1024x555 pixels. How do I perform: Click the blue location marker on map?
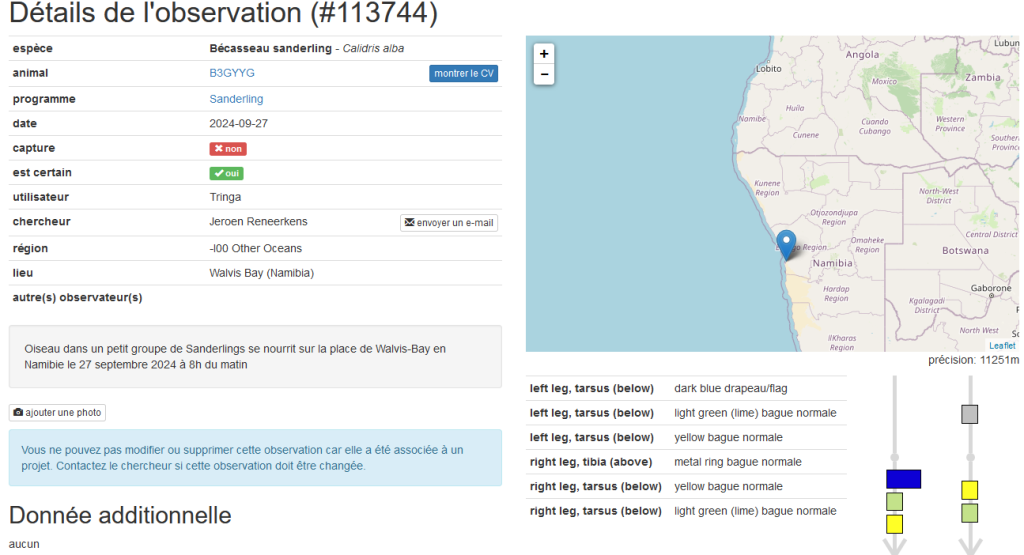(787, 243)
